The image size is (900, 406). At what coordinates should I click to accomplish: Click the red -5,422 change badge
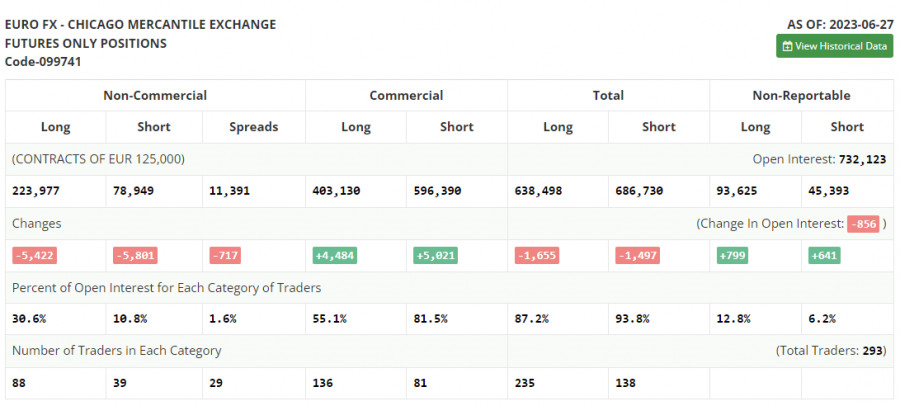pyautogui.click(x=34, y=256)
